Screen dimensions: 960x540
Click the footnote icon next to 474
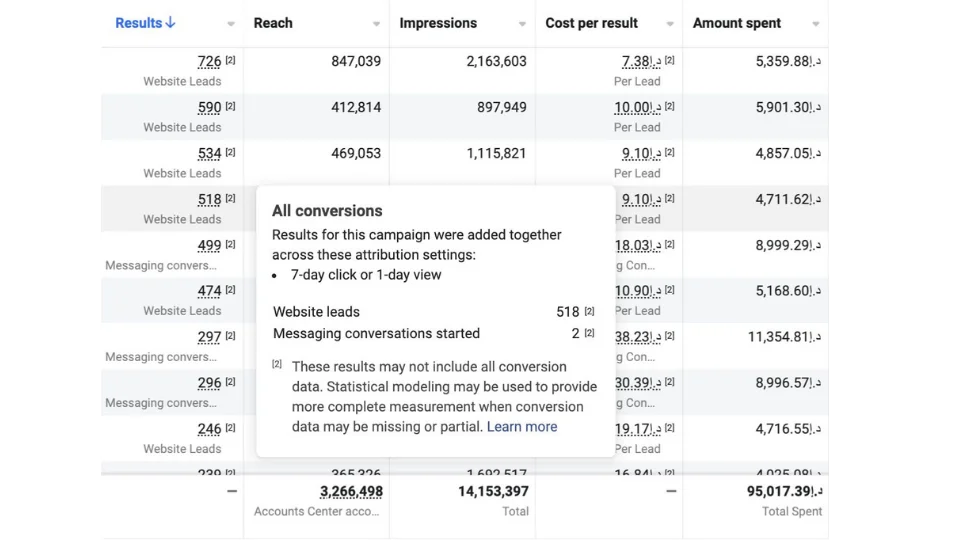230,290
